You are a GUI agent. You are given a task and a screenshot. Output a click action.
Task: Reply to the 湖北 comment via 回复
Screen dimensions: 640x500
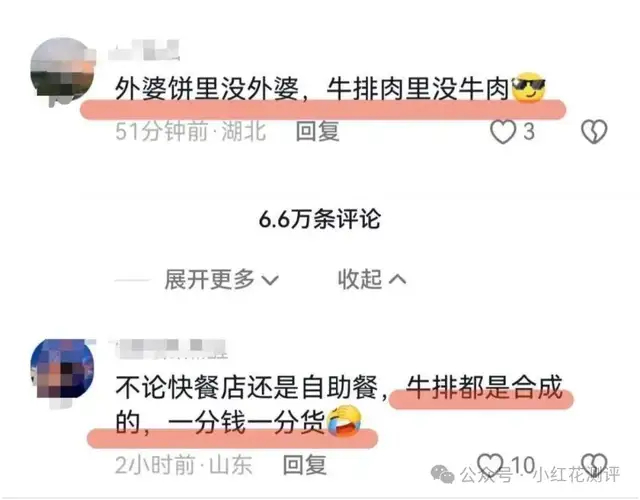[x=318, y=131]
